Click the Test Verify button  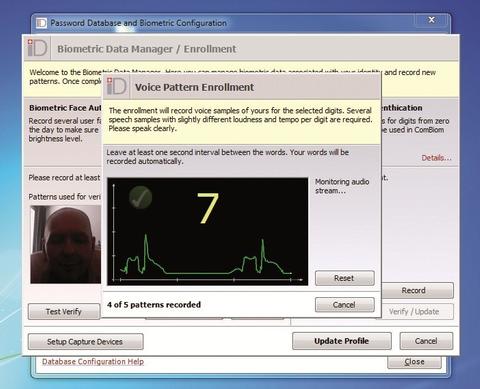click(64, 312)
